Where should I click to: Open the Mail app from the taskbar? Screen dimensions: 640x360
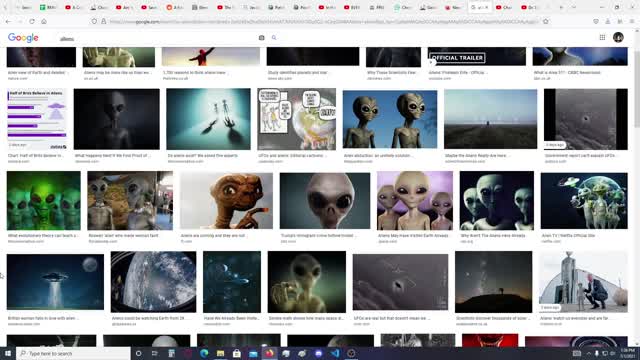point(253,353)
